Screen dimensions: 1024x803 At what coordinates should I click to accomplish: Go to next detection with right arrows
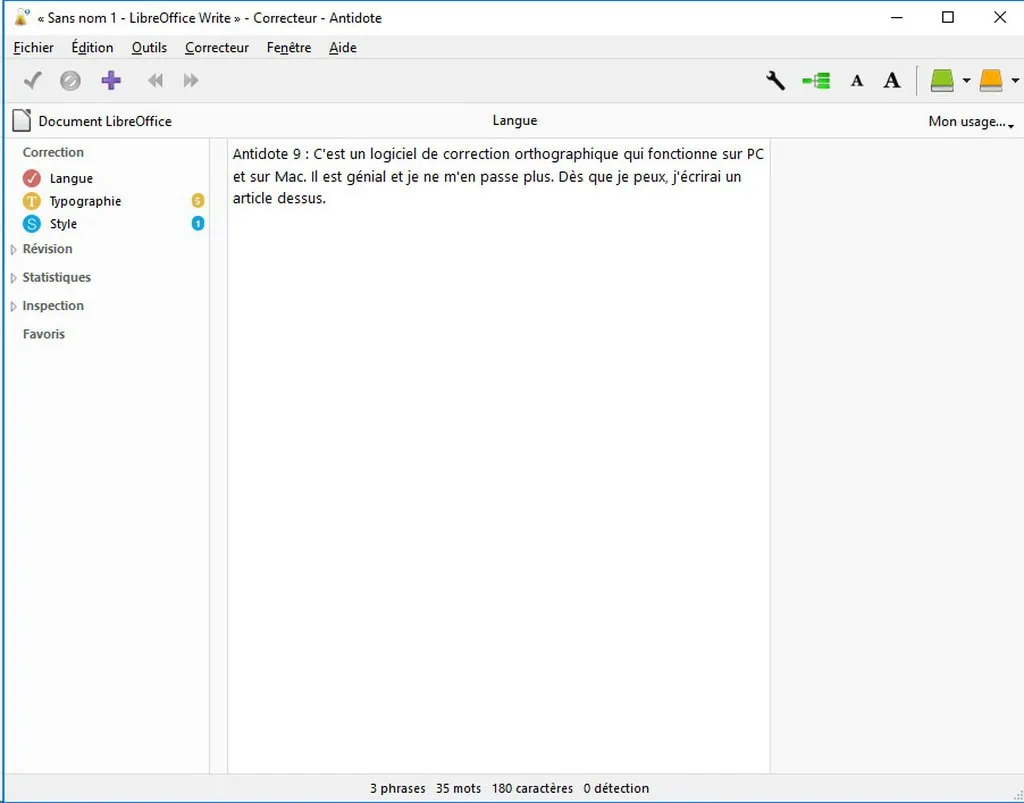(x=191, y=81)
